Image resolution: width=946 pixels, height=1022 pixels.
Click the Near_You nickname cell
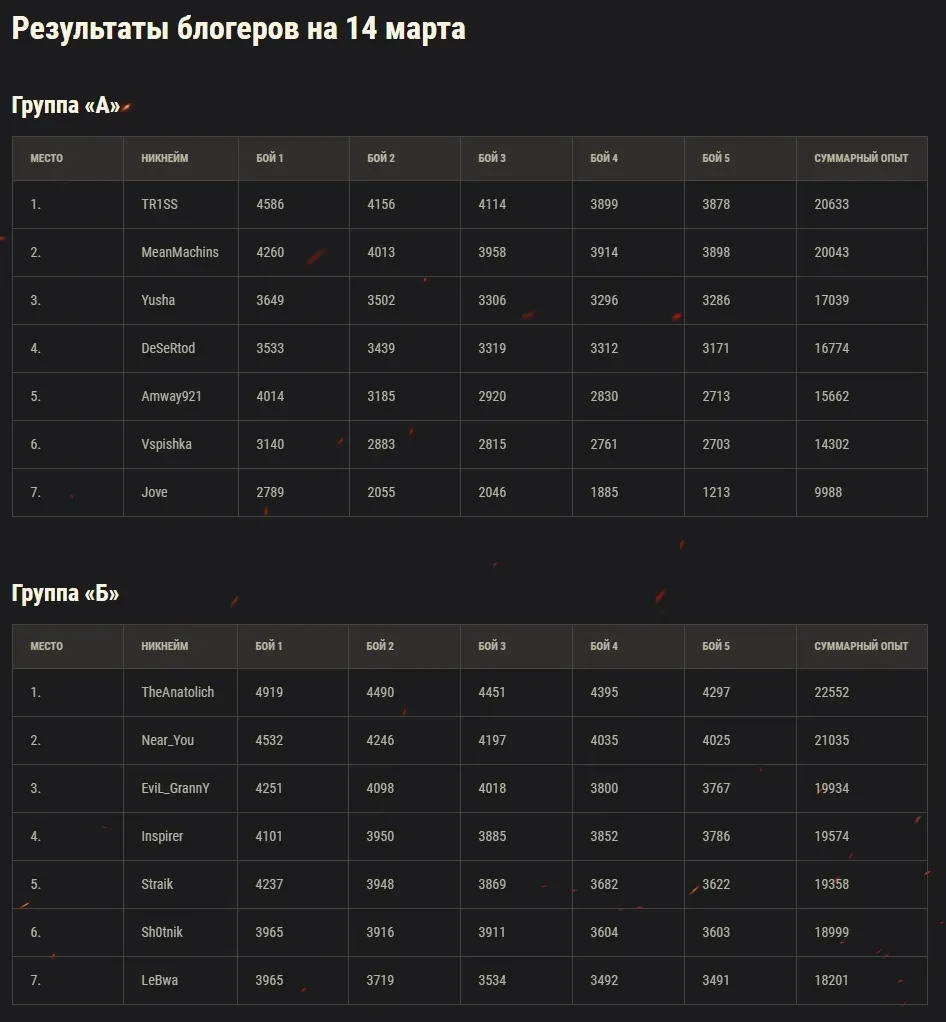coord(168,740)
